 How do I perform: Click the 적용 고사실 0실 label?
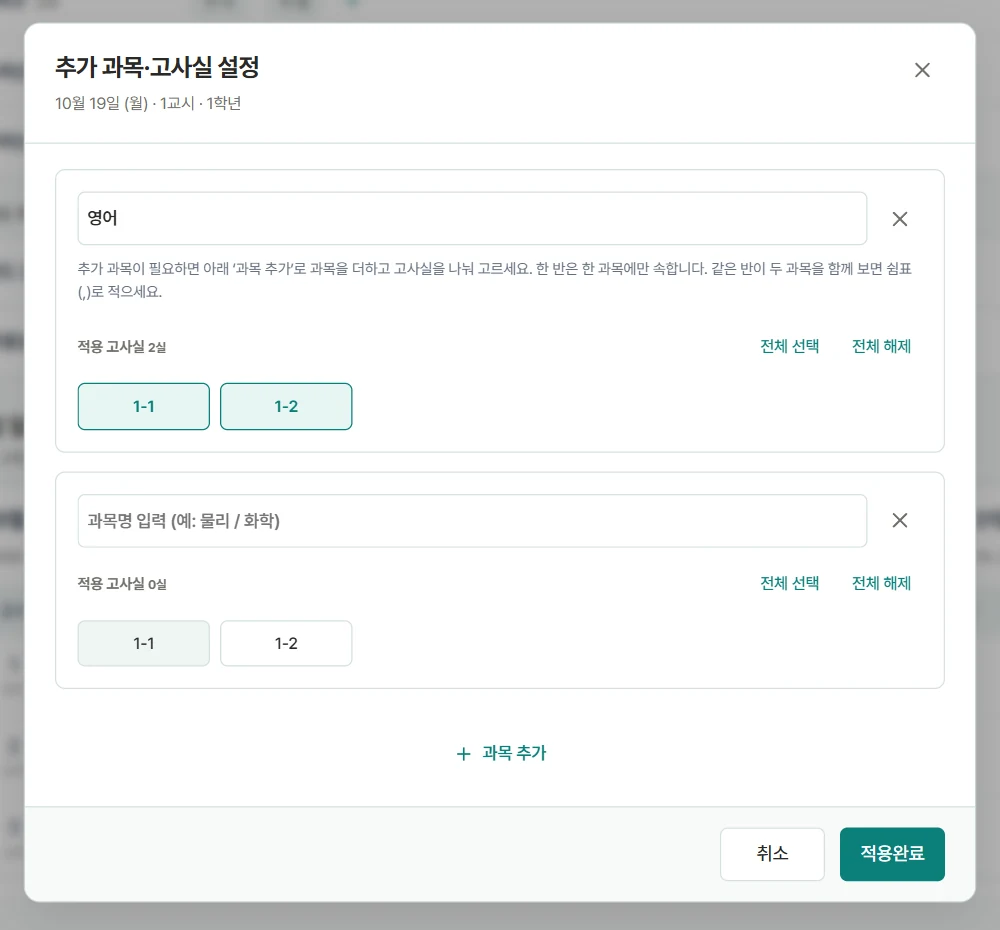[122, 584]
